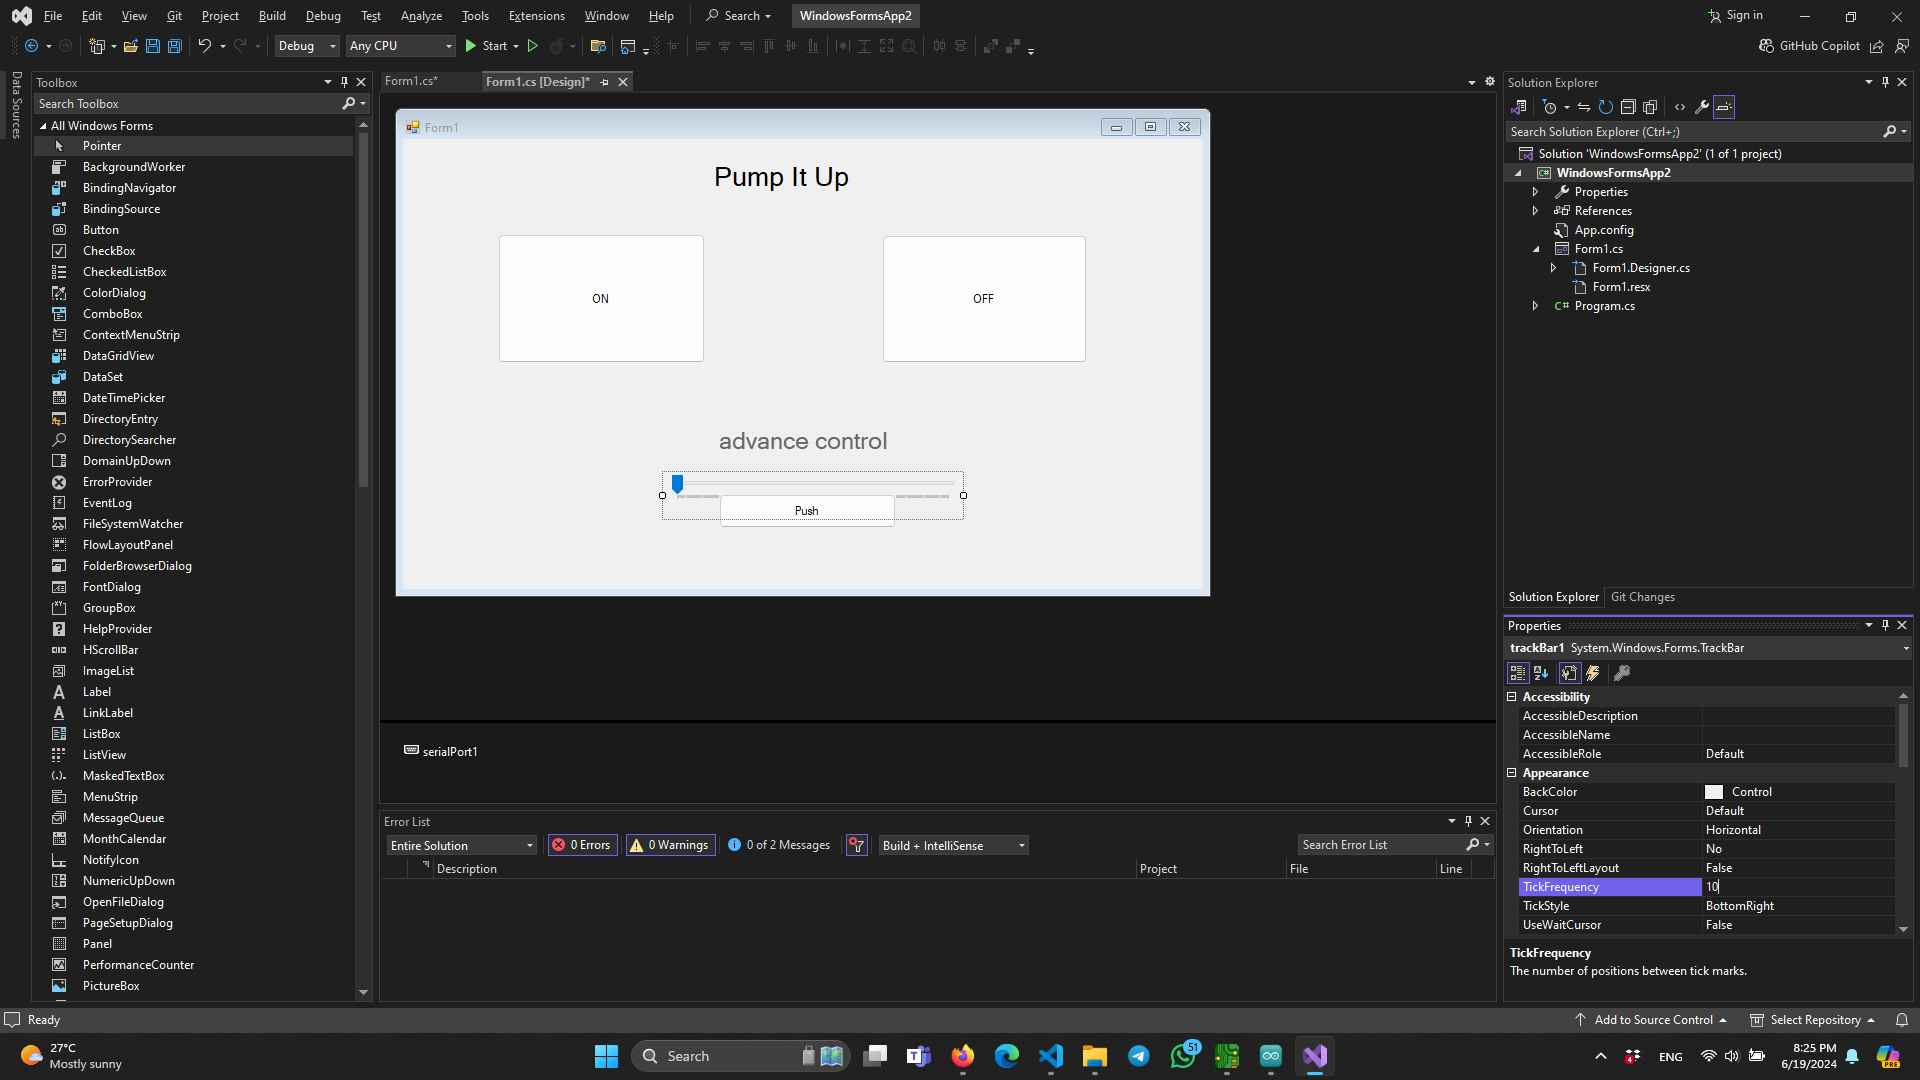Toggle pin on the Properties panel

[1885, 625]
